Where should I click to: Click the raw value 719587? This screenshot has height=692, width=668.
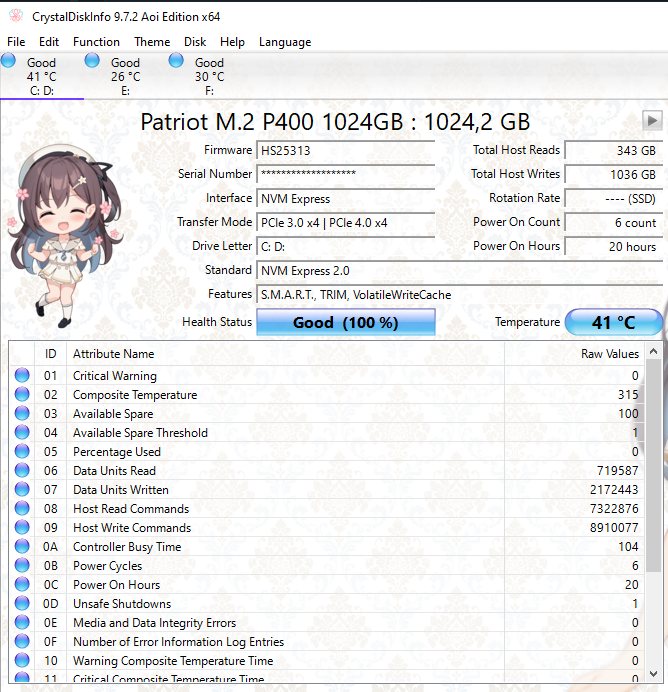point(617,470)
